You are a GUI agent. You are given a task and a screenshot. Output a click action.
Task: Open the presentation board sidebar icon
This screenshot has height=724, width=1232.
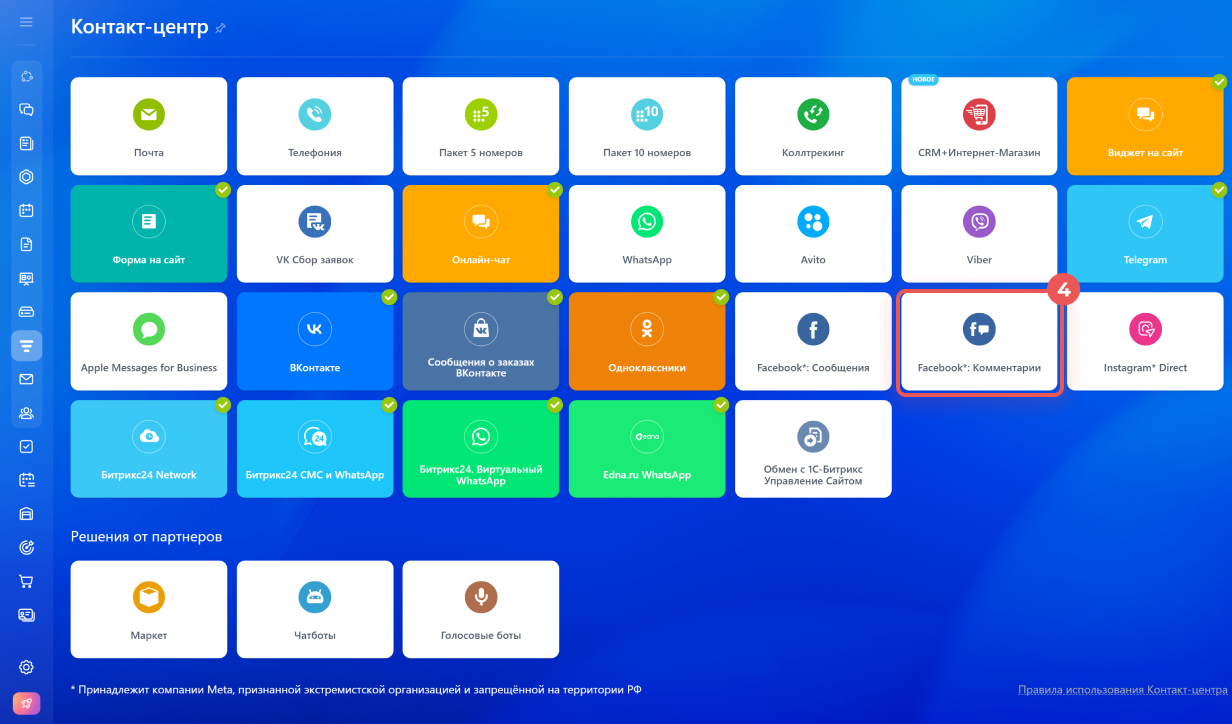click(x=27, y=278)
